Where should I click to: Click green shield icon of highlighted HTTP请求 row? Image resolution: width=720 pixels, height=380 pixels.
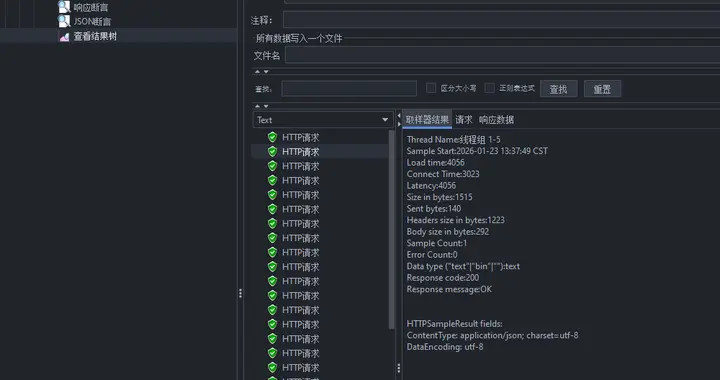pos(272,151)
